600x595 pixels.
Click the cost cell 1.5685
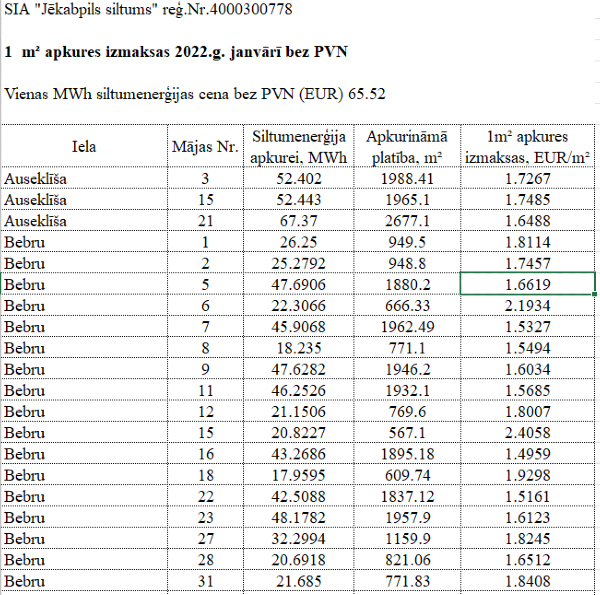coord(528,390)
